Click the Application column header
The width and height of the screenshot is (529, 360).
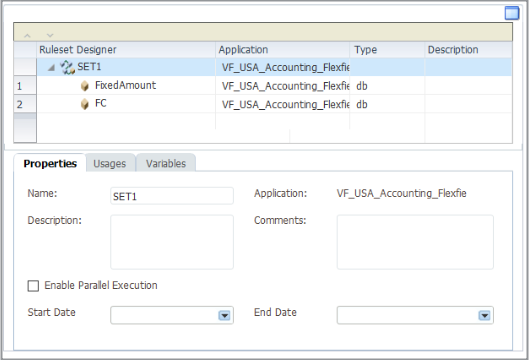[282, 50]
